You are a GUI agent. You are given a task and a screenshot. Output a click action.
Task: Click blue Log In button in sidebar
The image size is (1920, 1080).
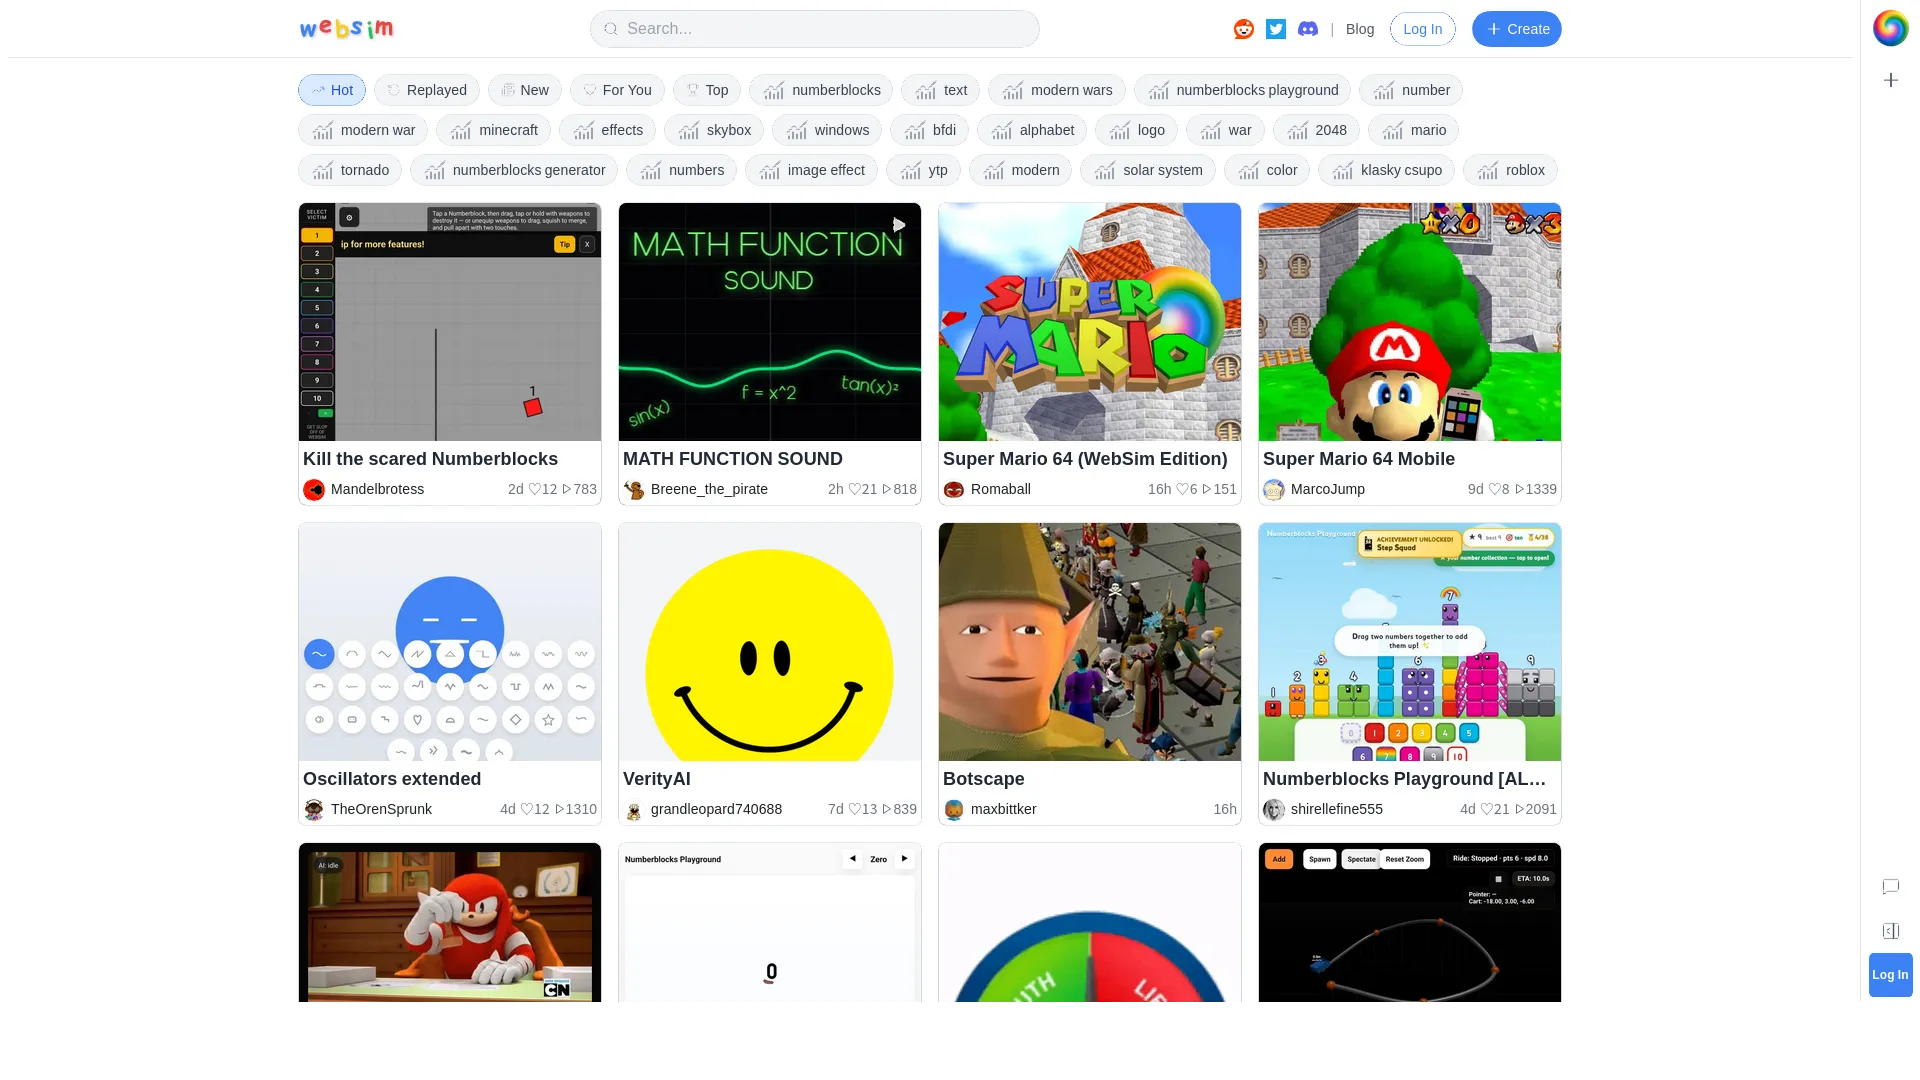point(1890,975)
